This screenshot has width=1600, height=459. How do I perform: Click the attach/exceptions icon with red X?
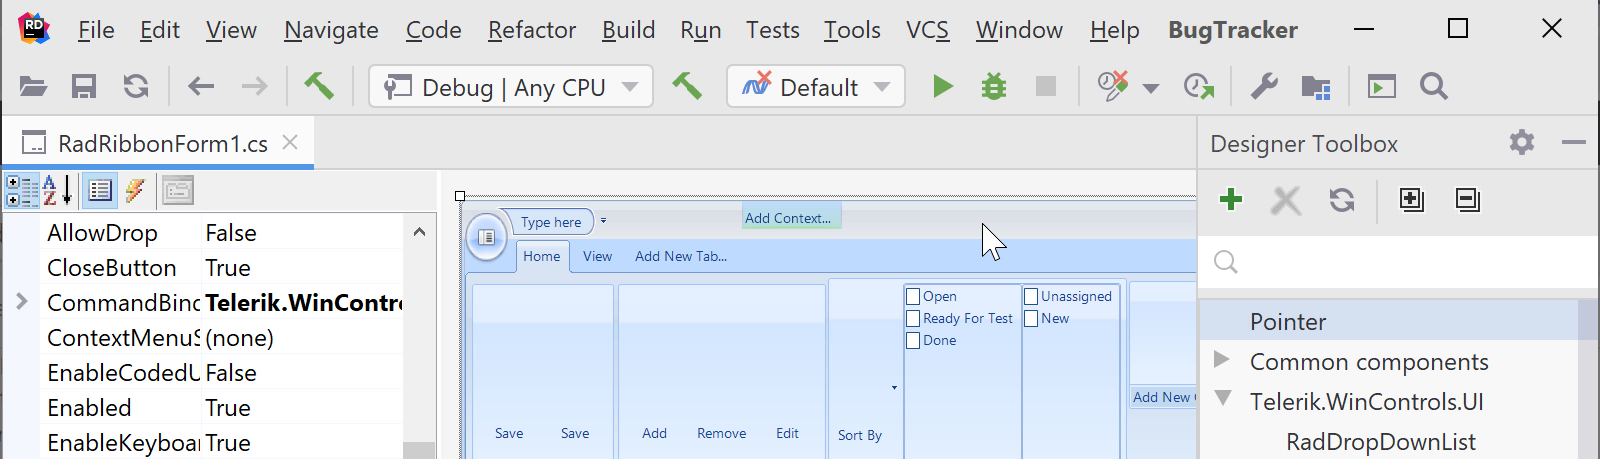coord(1113,86)
